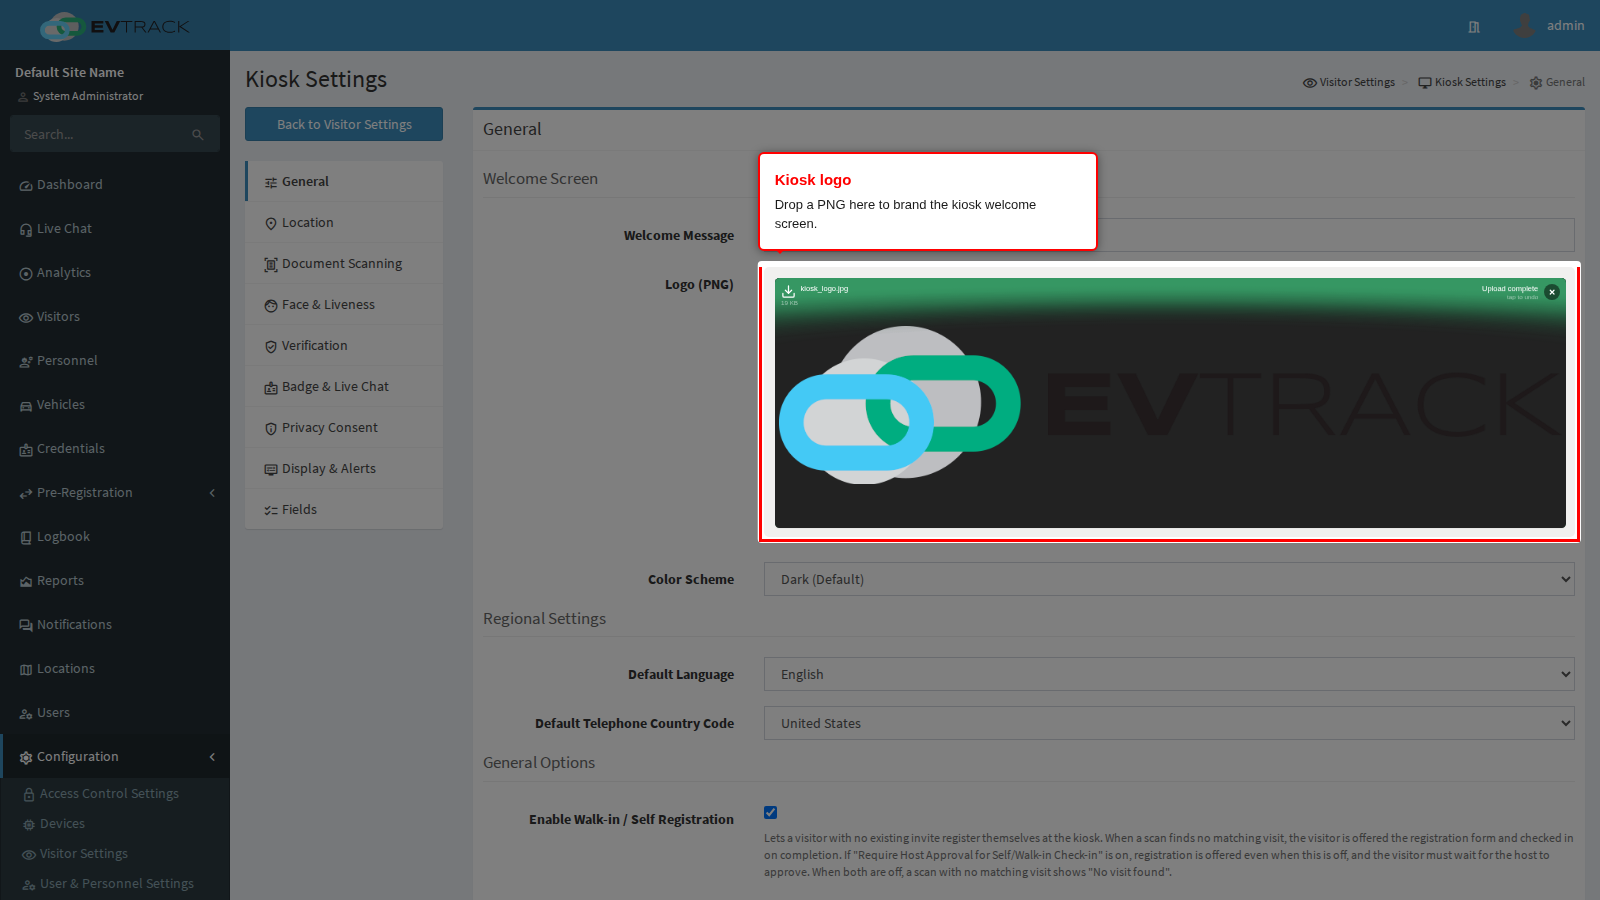Screen dimensions: 1600x900
Task: Click the Personnel icon in the sidebar
Action: (x=26, y=362)
